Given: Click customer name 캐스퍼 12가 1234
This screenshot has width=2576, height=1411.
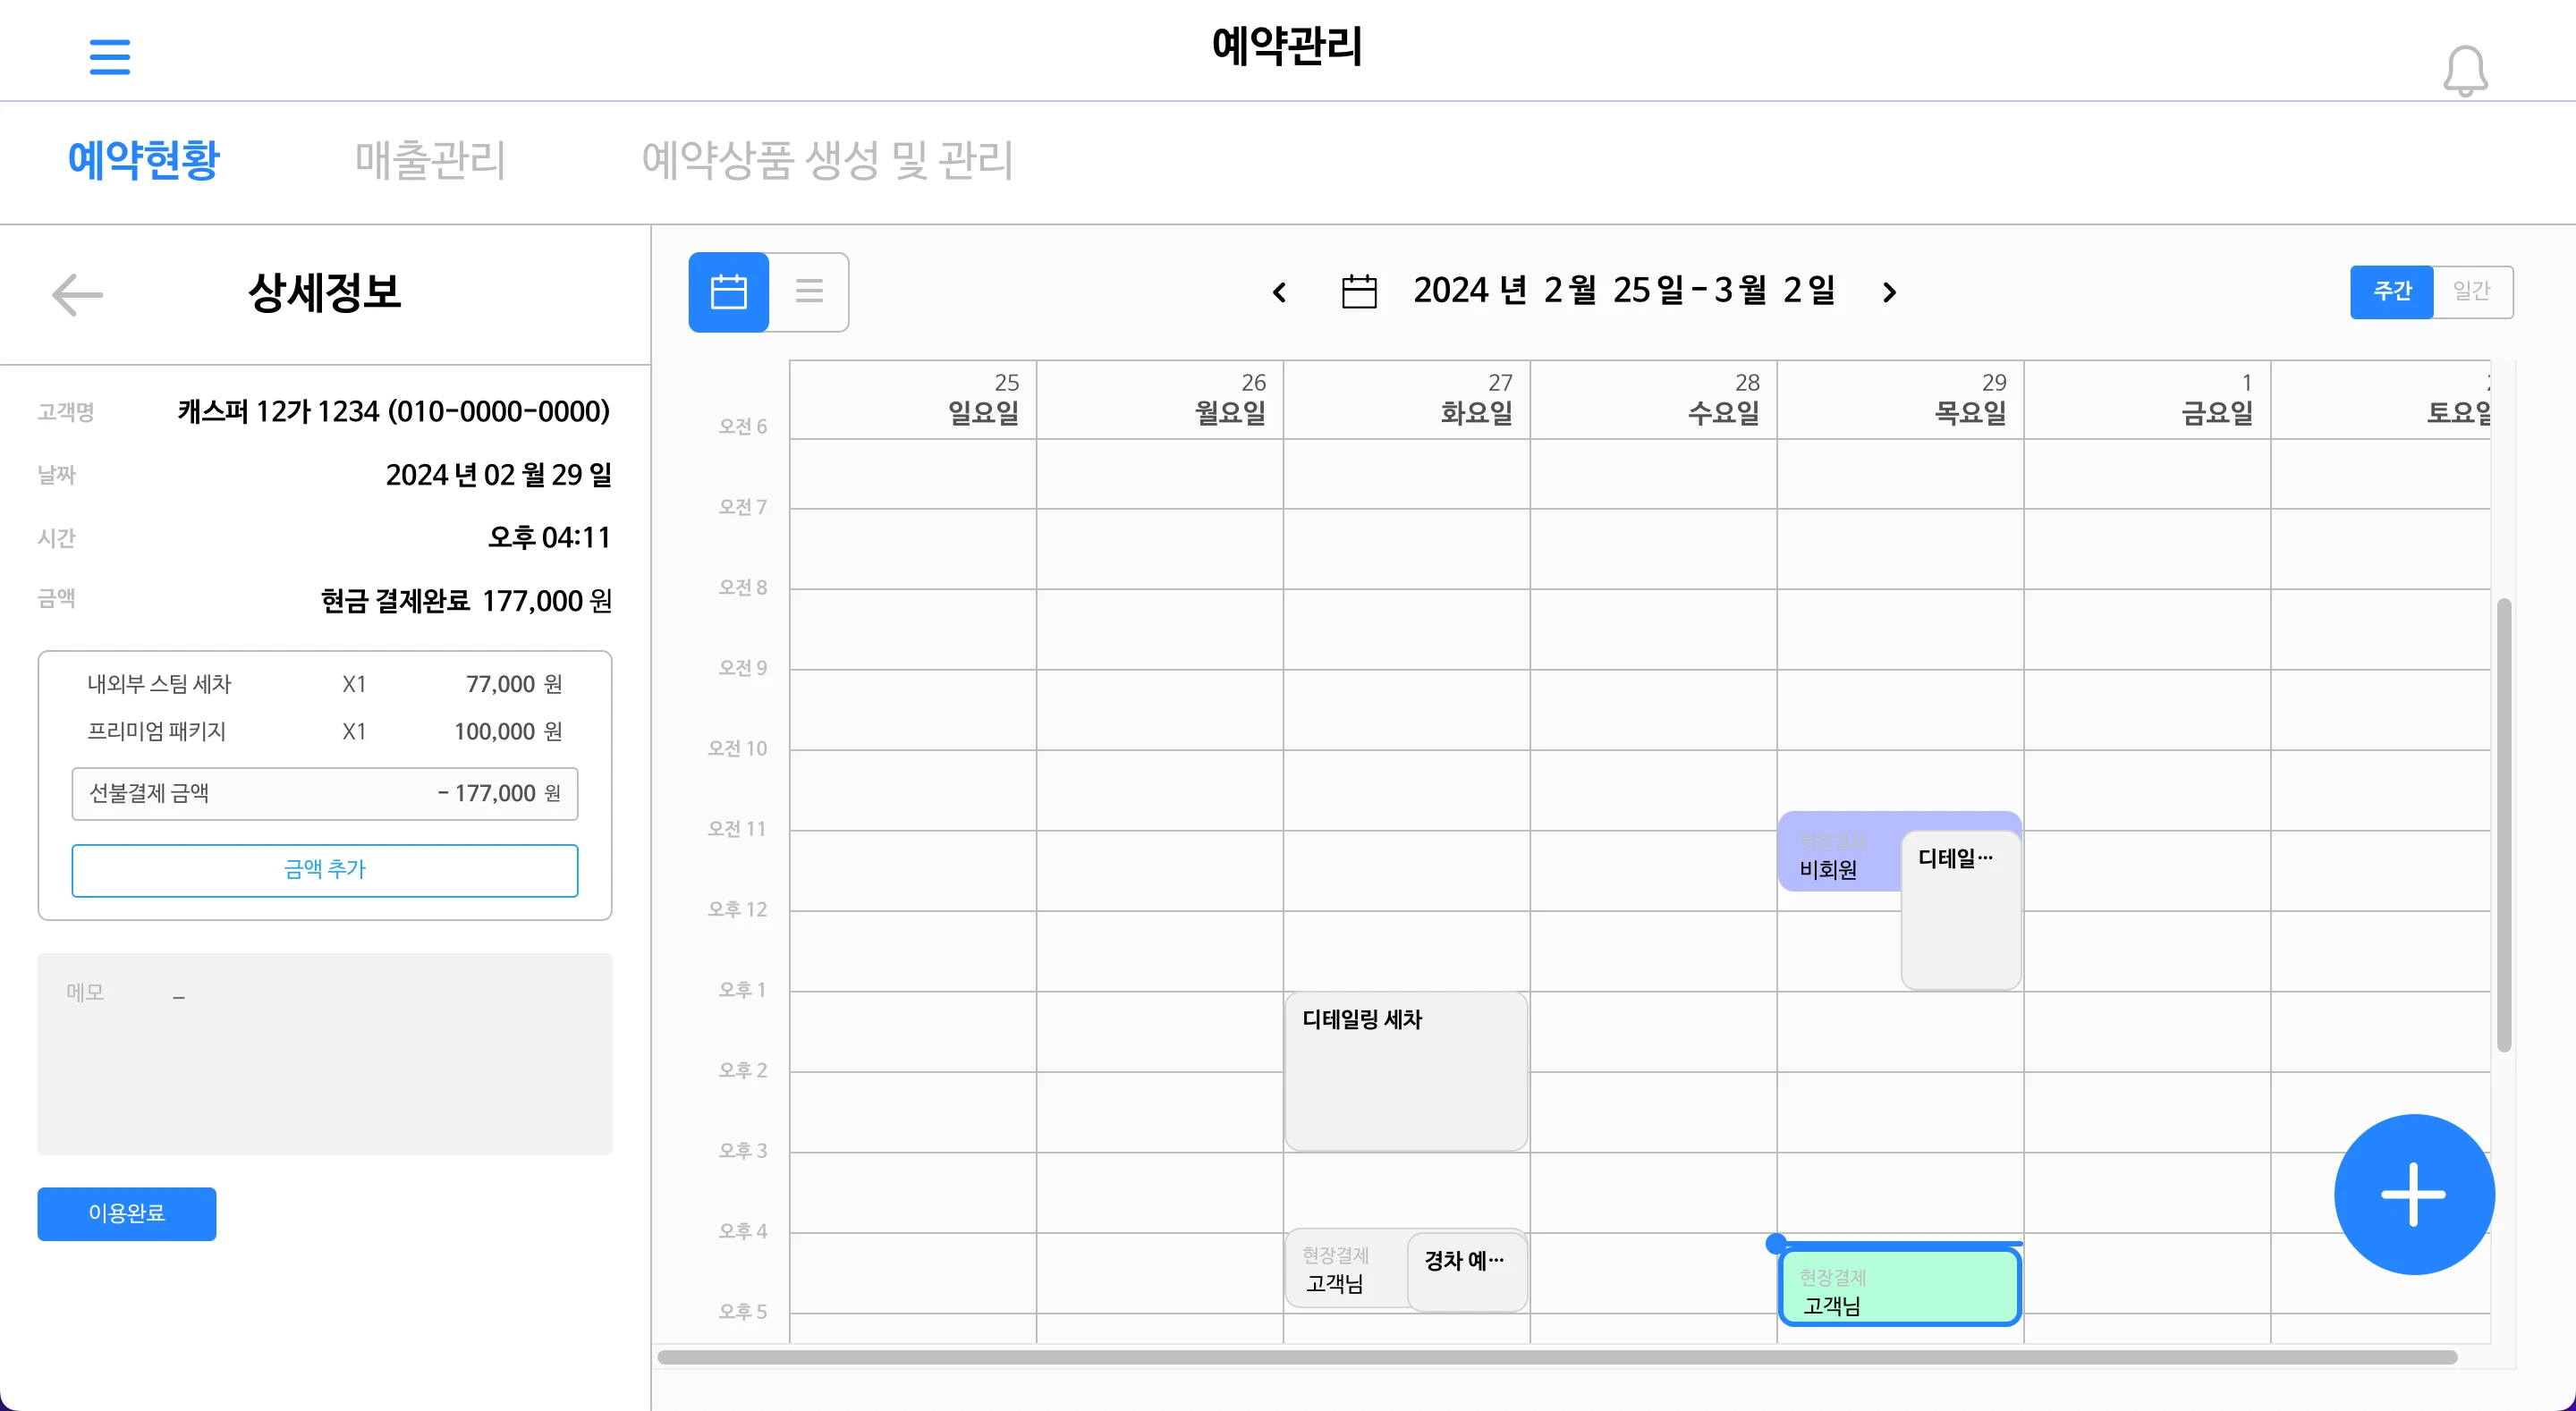Looking at the screenshot, I should [x=394, y=411].
